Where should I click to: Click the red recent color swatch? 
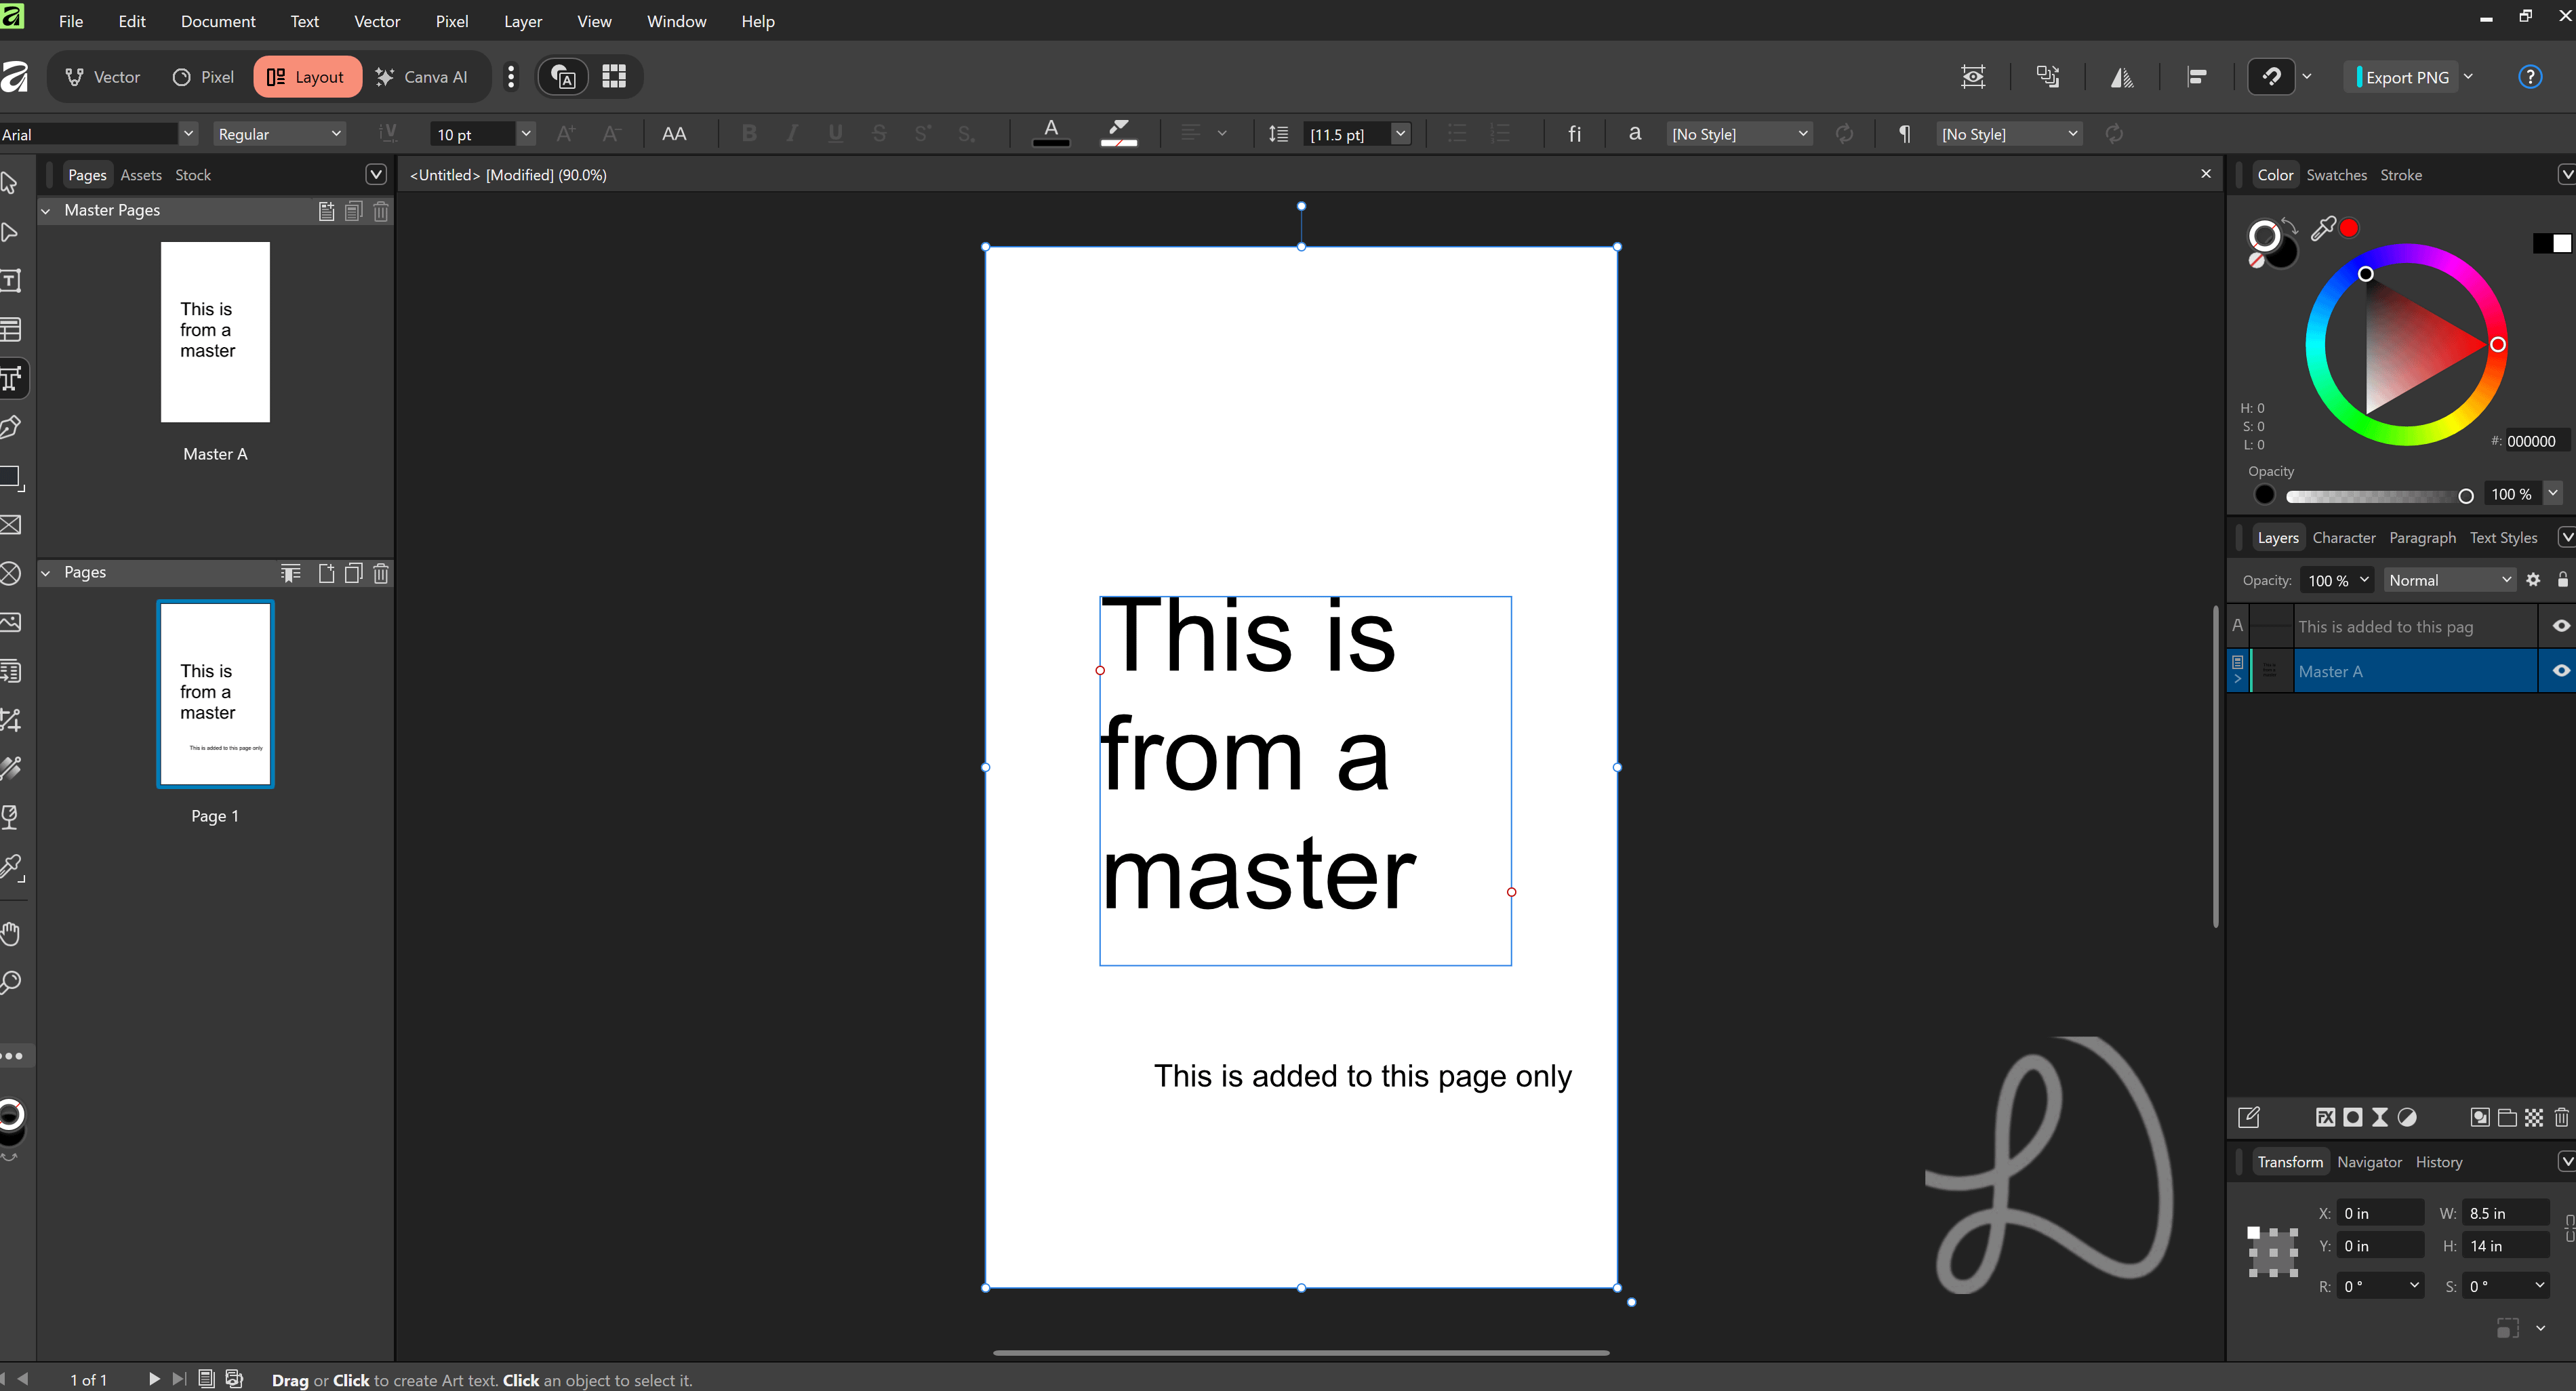click(x=2349, y=229)
